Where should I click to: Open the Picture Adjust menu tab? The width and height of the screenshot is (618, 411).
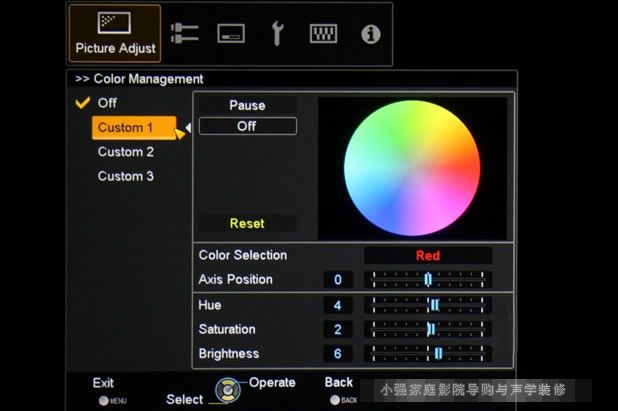pos(116,33)
